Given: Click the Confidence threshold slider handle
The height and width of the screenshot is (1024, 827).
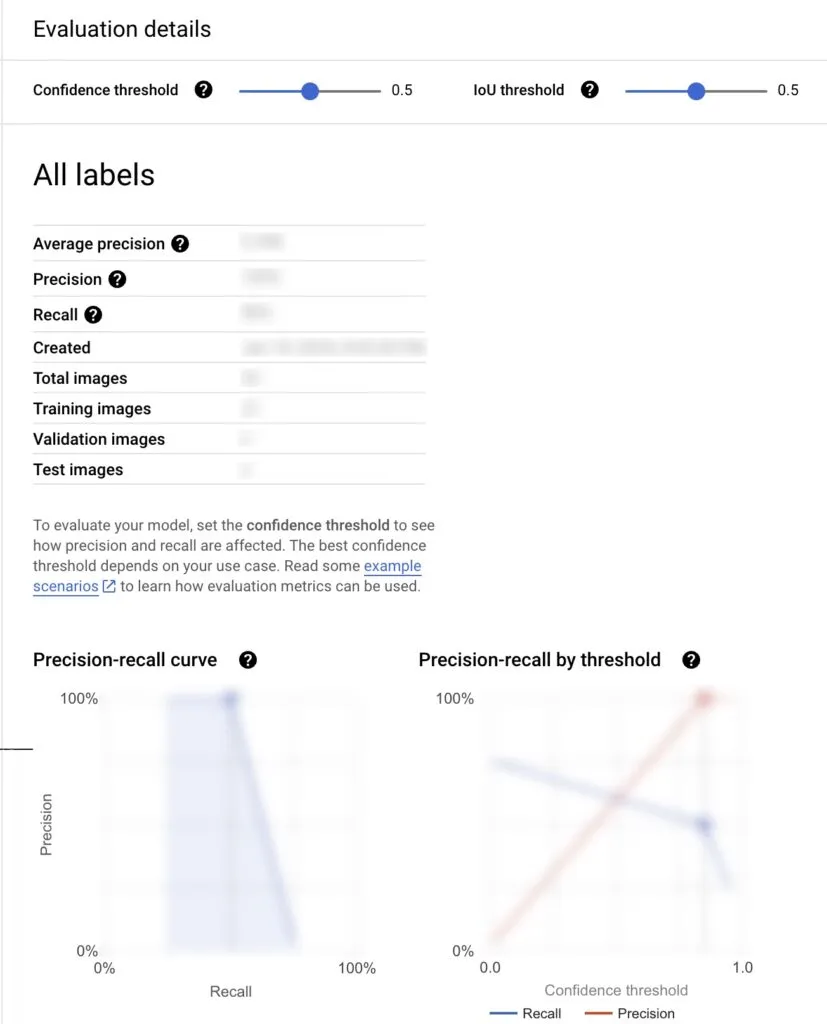Looking at the screenshot, I should tap(310, 91).
